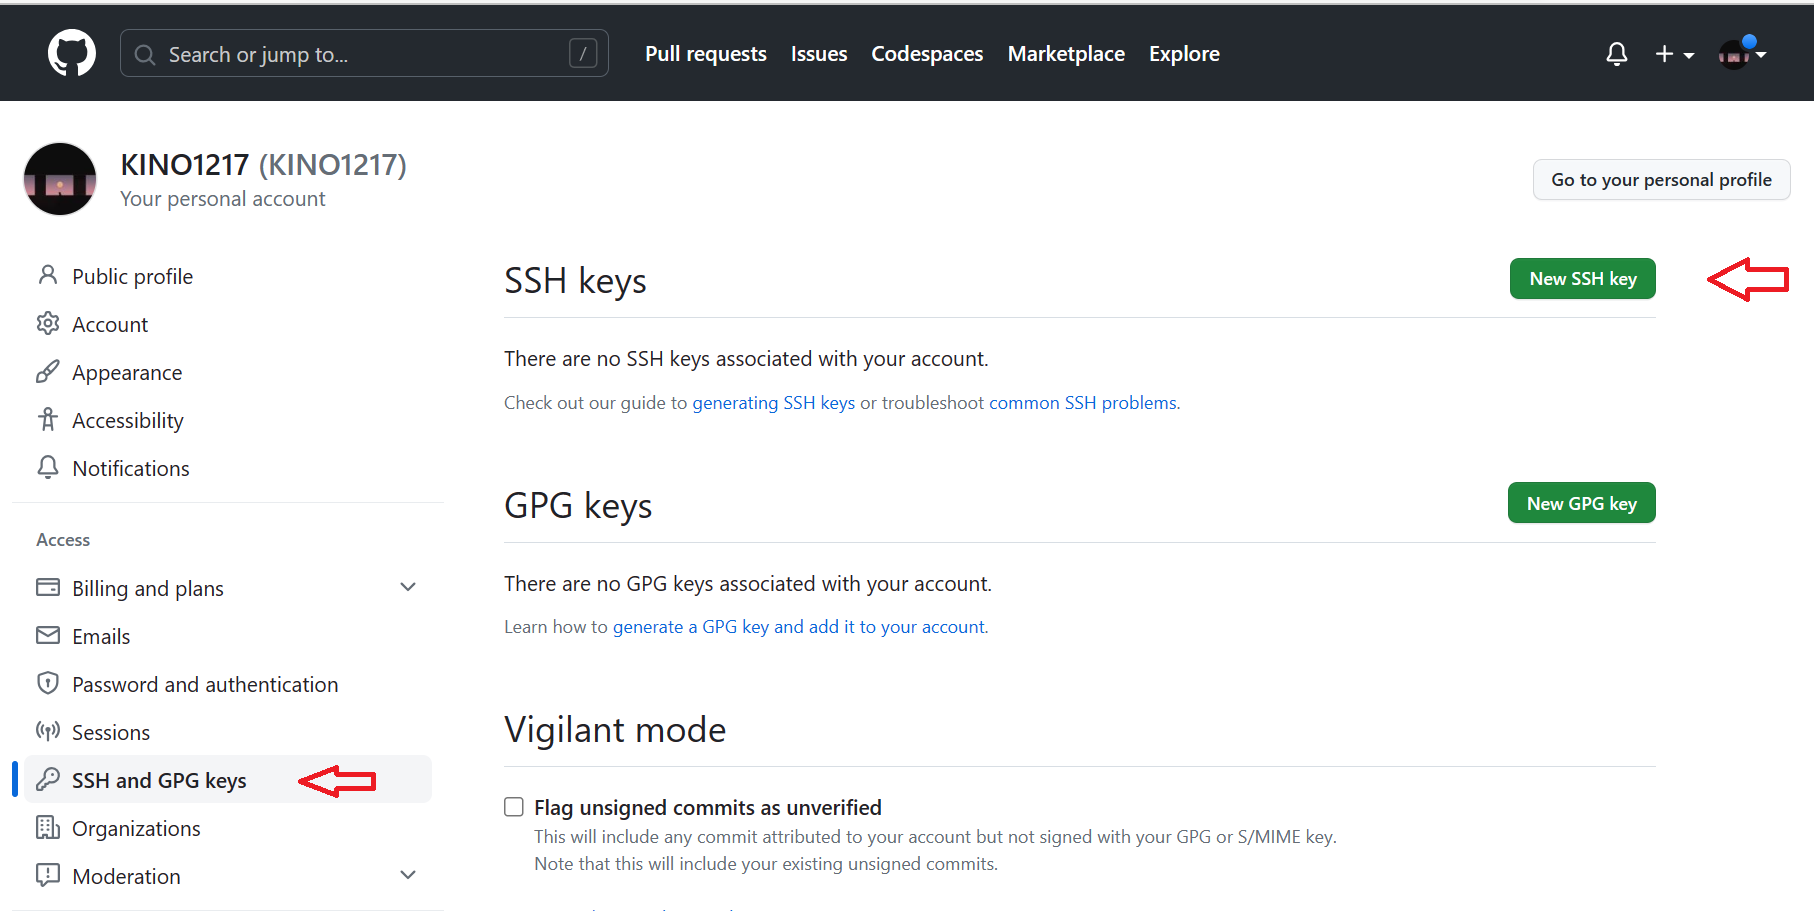The width and height of the screenshot is (1814, 911).
Task: Follow the generating SSH keys link
Action: [773, 403]
